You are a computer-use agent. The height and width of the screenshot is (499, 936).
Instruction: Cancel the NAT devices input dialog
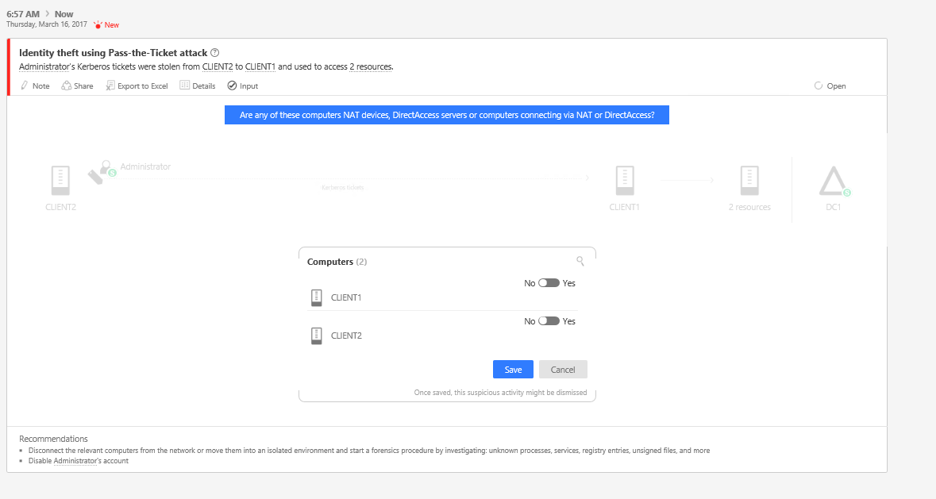(563, 369)
